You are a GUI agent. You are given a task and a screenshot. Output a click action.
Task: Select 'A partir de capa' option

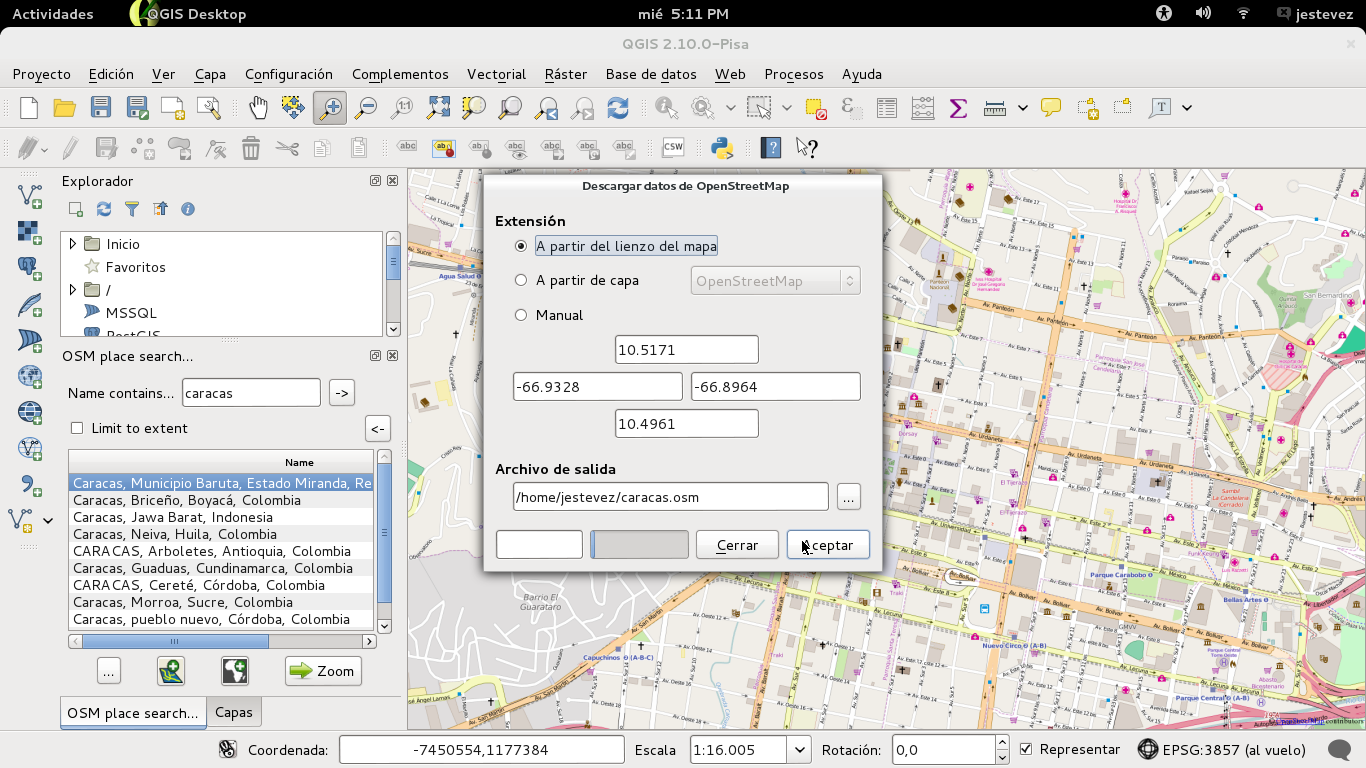pos(521,281)
